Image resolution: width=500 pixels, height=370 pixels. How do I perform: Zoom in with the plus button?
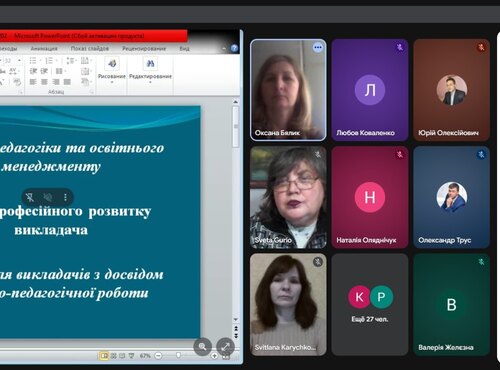click(214, 356)
